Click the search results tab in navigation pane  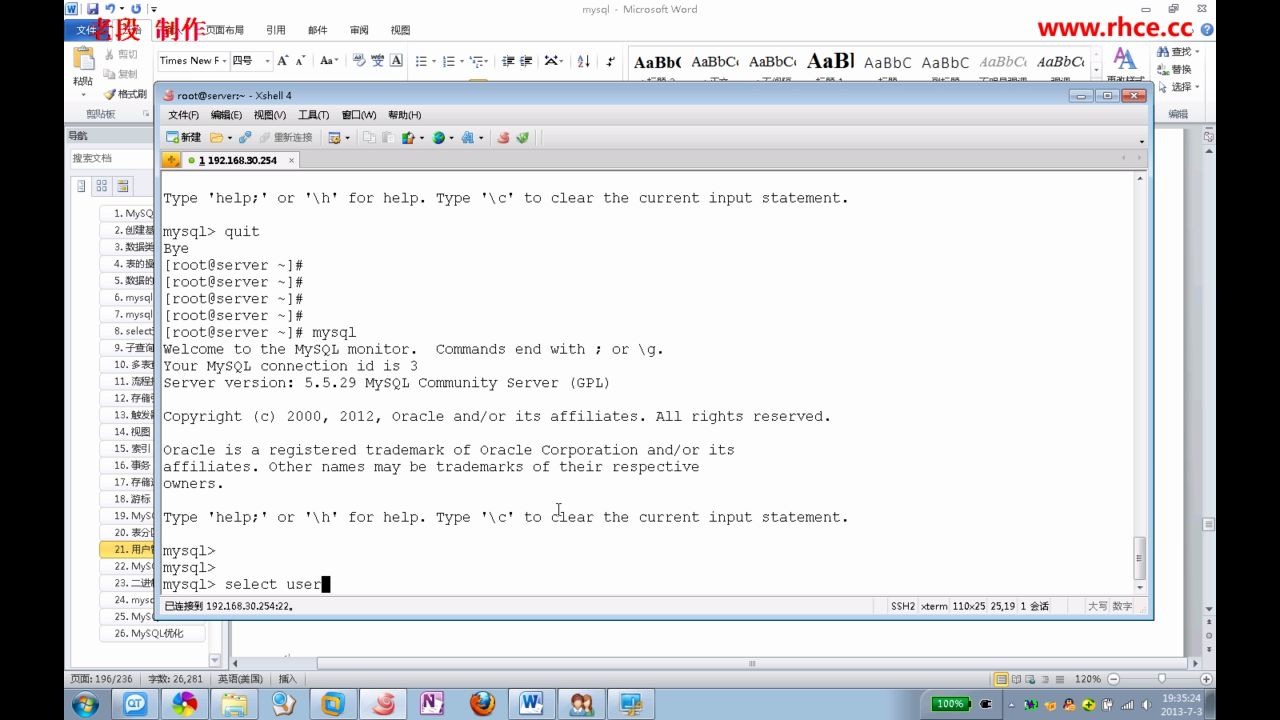[122, 186]
